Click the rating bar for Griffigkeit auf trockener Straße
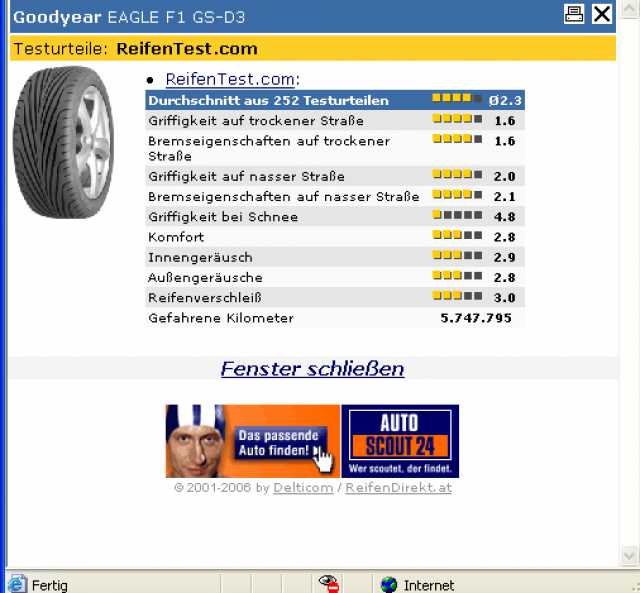 point(457,119)
